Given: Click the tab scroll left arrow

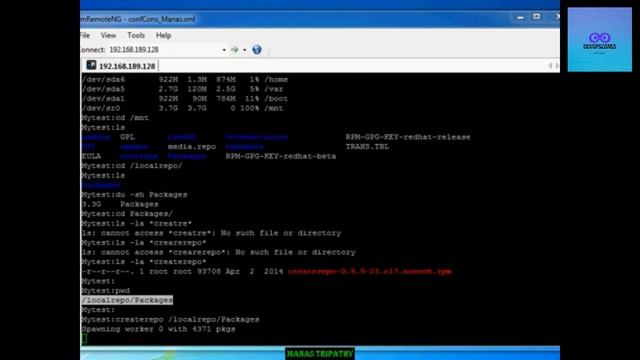Looking at the screenshot, I should [550, 66].
